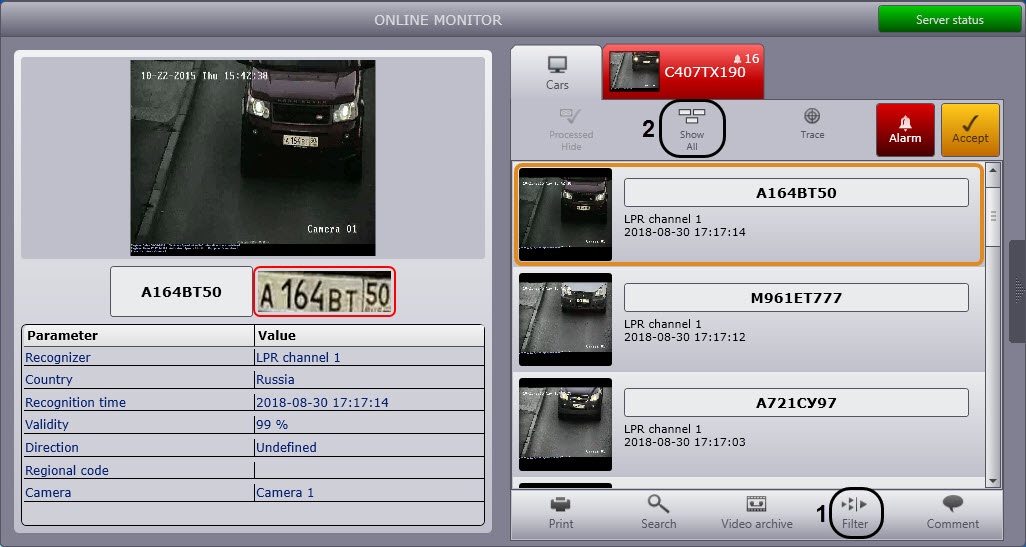The width and height of the screenshot is (1026, 547).
Task: Accept plate with yellow checkmark button
Action: (x=969, y=130)
